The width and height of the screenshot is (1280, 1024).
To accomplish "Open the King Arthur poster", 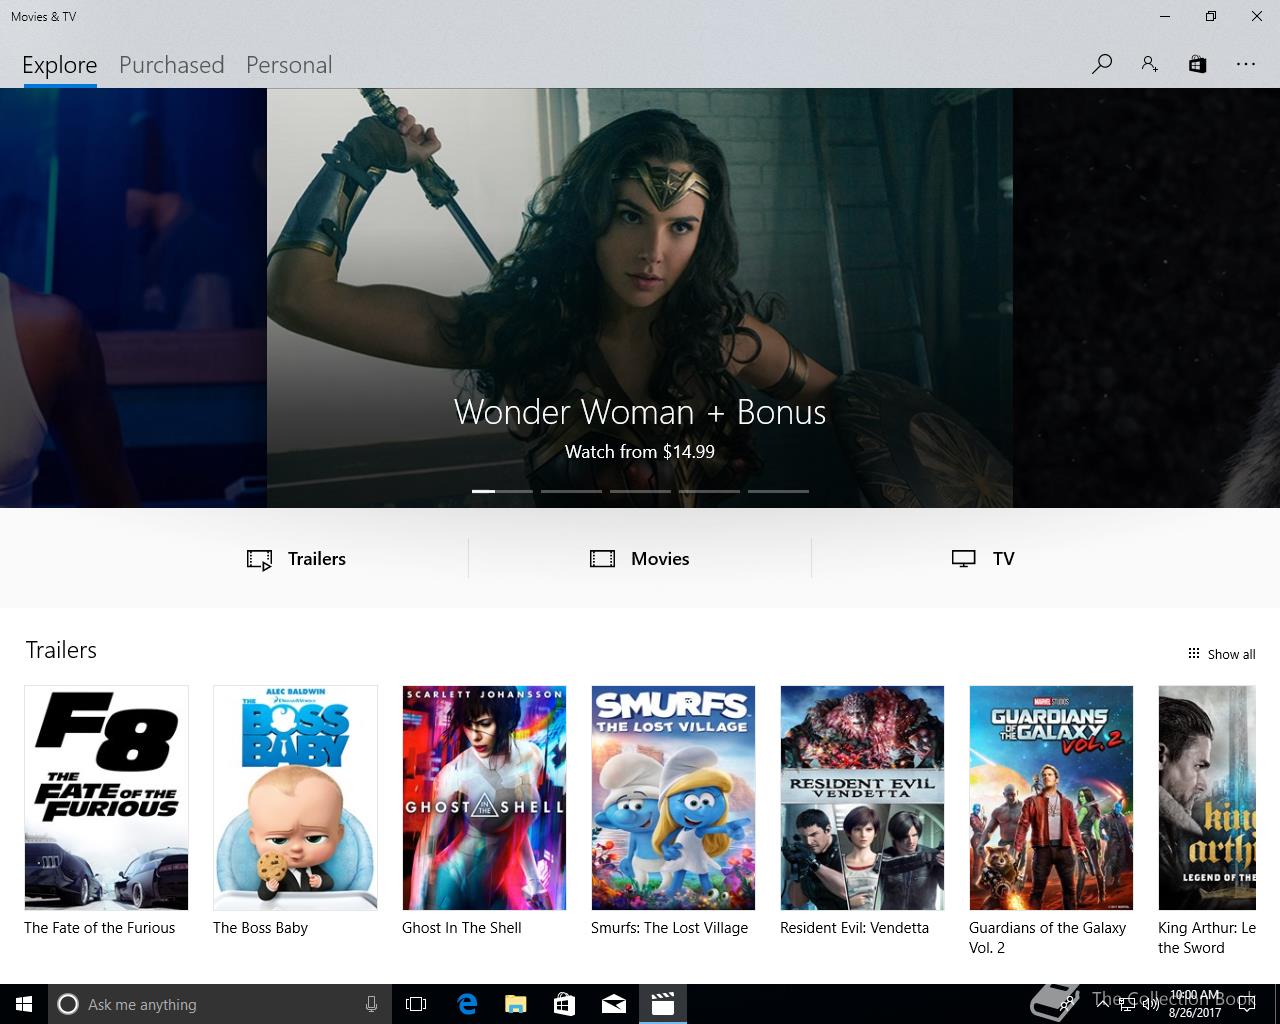I will tap(1207, 798).
